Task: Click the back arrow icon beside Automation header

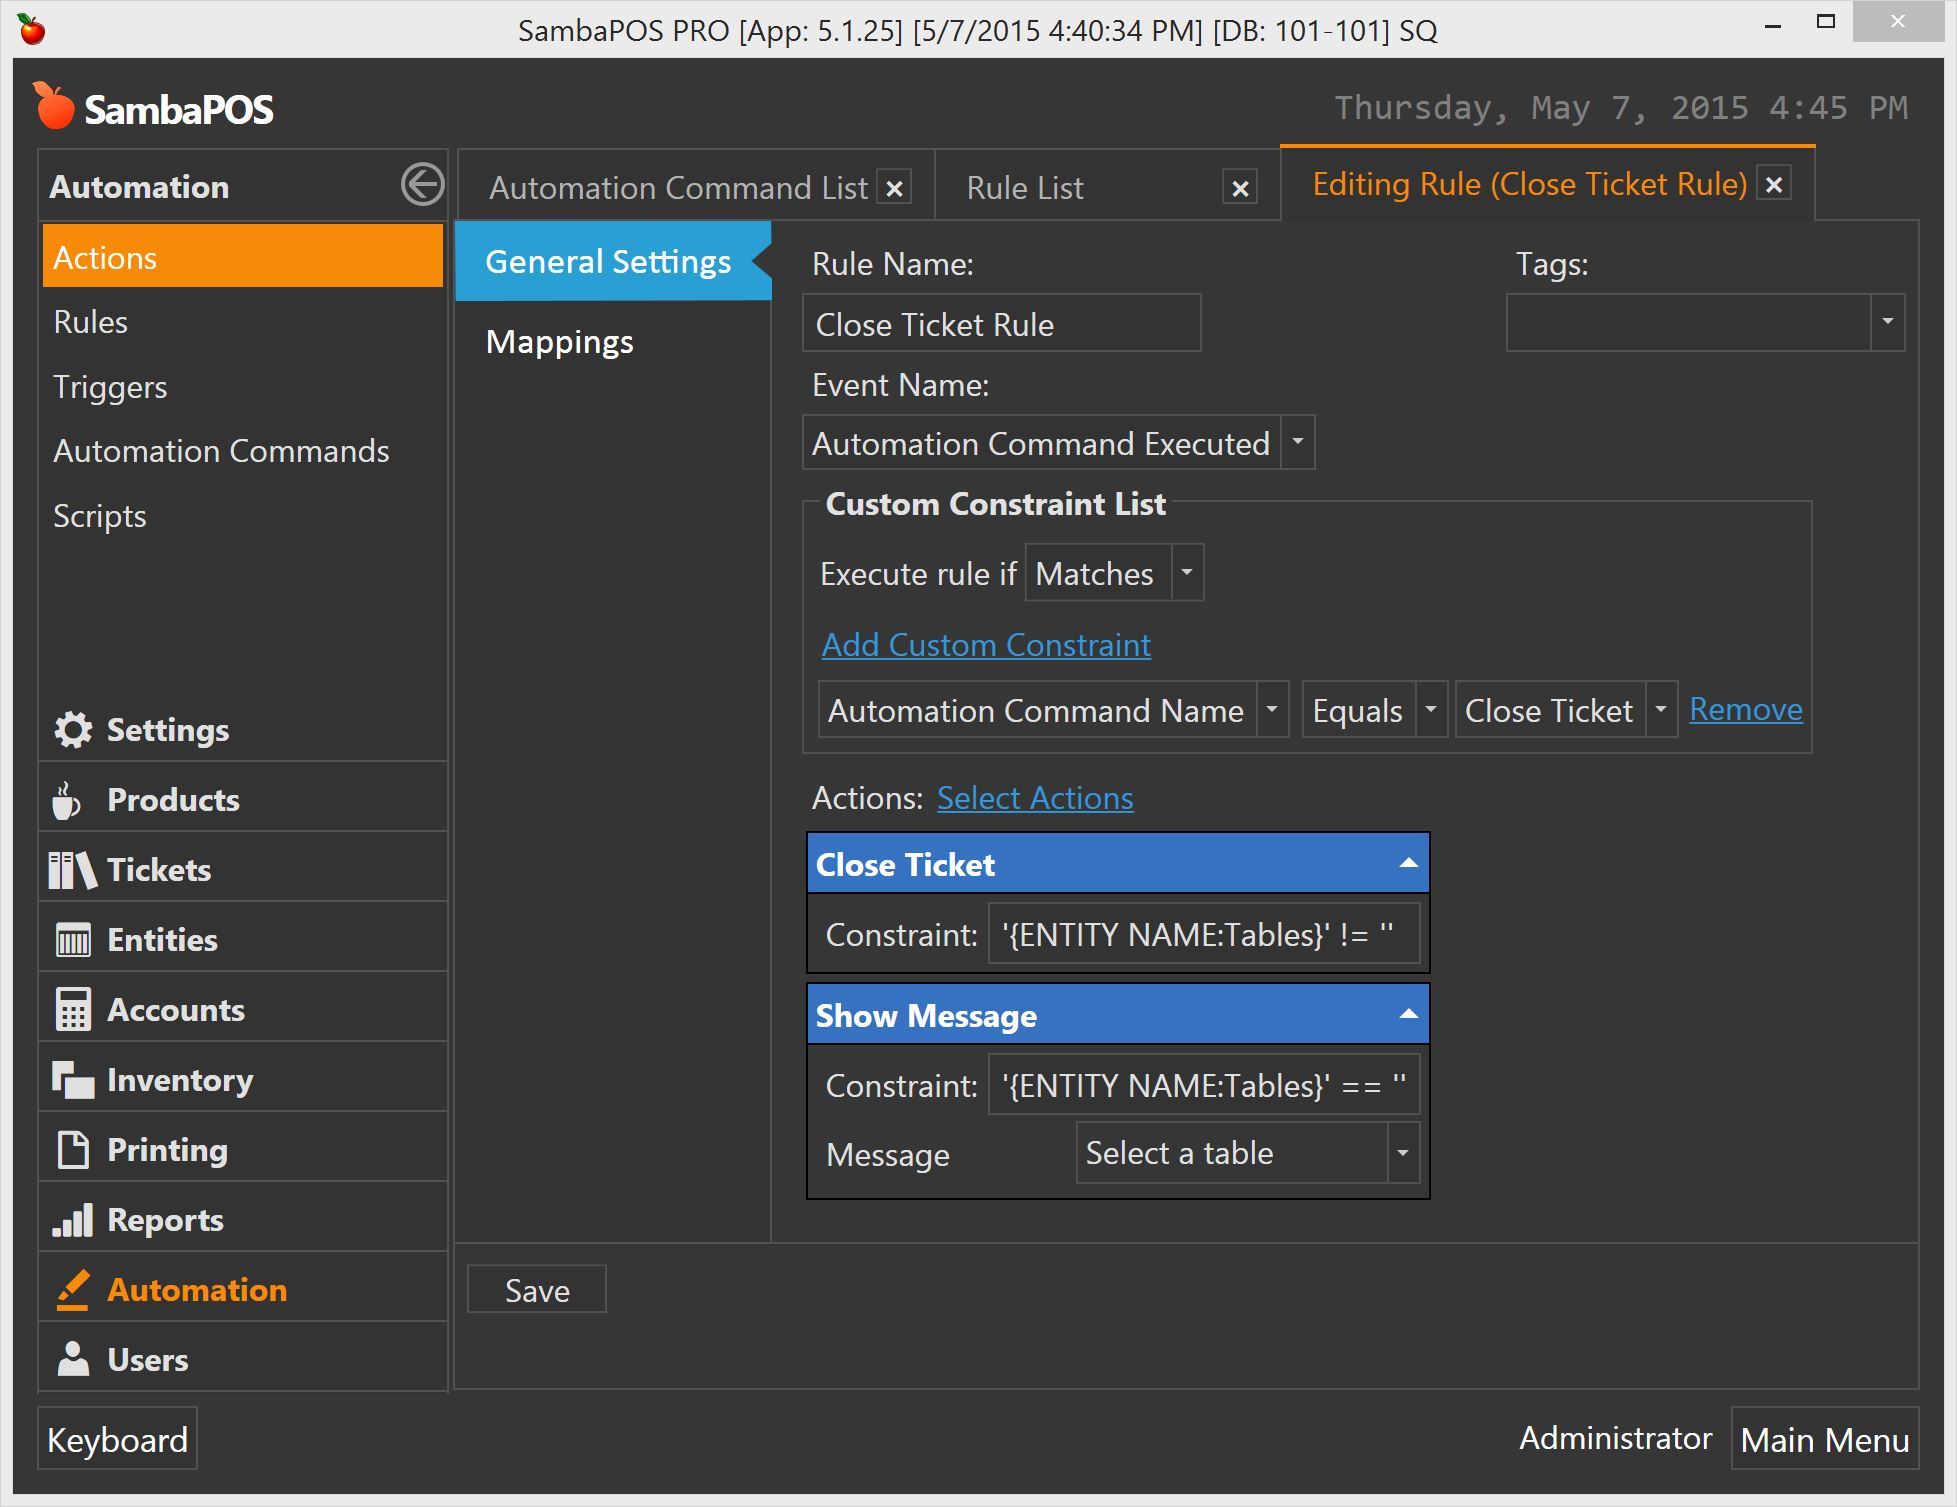Action: point(422,185)
